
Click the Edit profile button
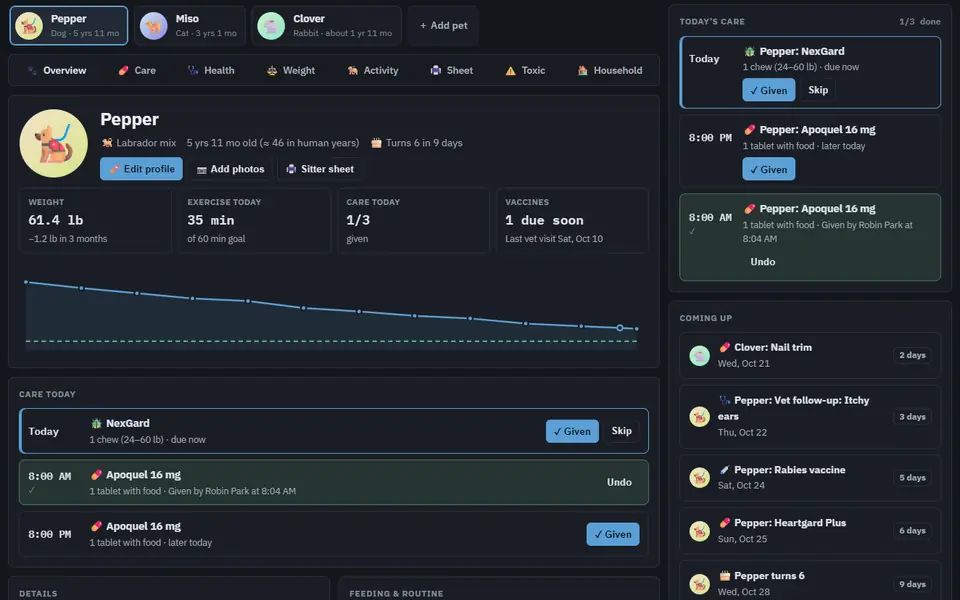[x=141, y=169]
